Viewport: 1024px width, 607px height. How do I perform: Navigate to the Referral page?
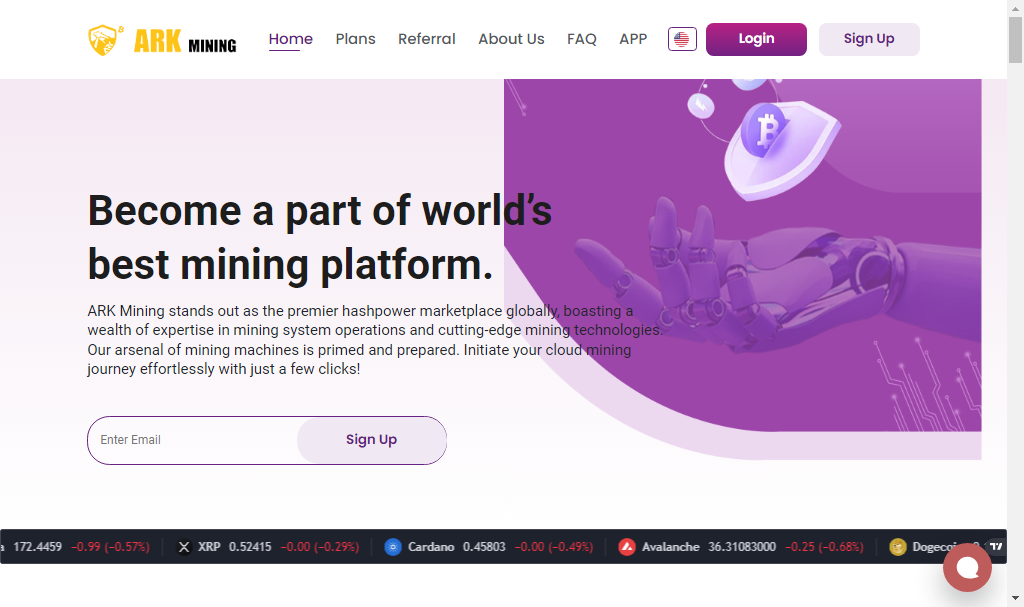pos(426,39)
